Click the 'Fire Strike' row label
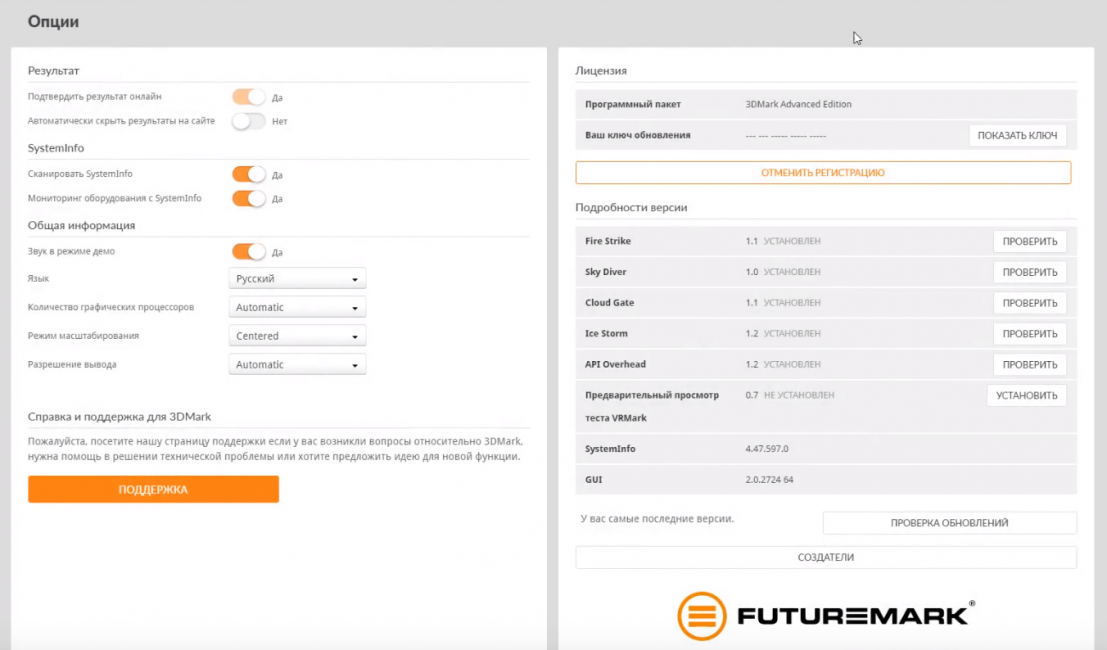The image size is (1107, 650). point(608,241)
